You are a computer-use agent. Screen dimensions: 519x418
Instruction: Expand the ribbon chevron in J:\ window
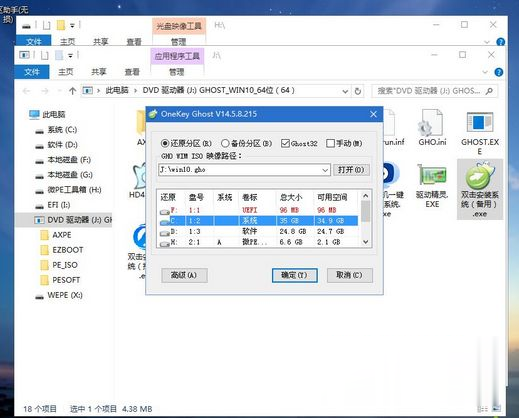(485, 72)
